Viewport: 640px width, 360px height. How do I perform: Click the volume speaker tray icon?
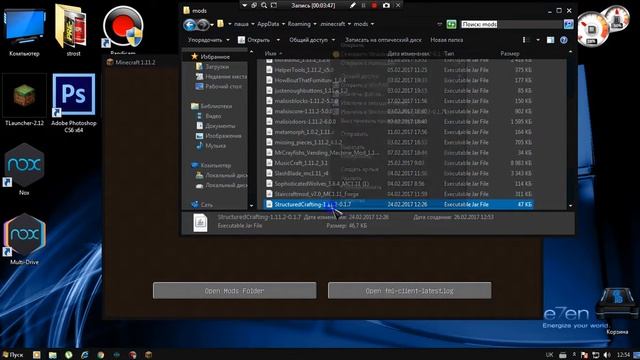[x=607, y=355]
